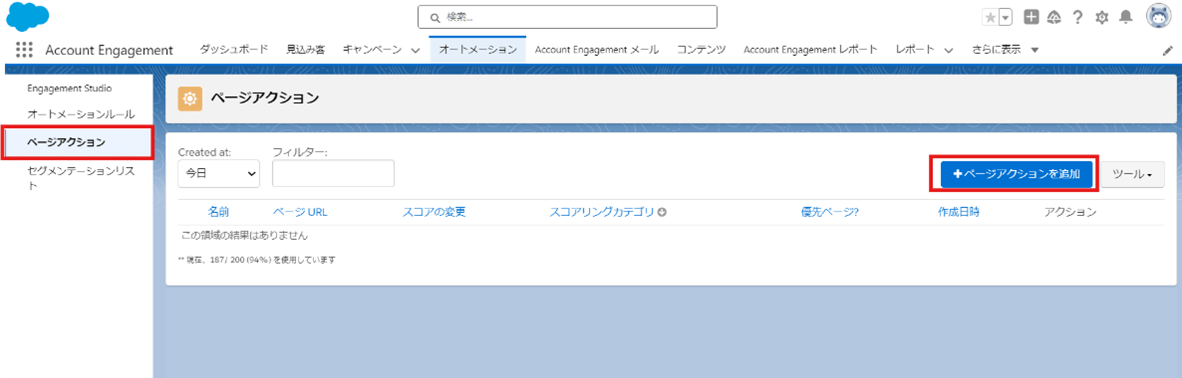Viewport: 1182px width, 378px height.
Task: Open the レポート tab
Action: tap(915, 50)
